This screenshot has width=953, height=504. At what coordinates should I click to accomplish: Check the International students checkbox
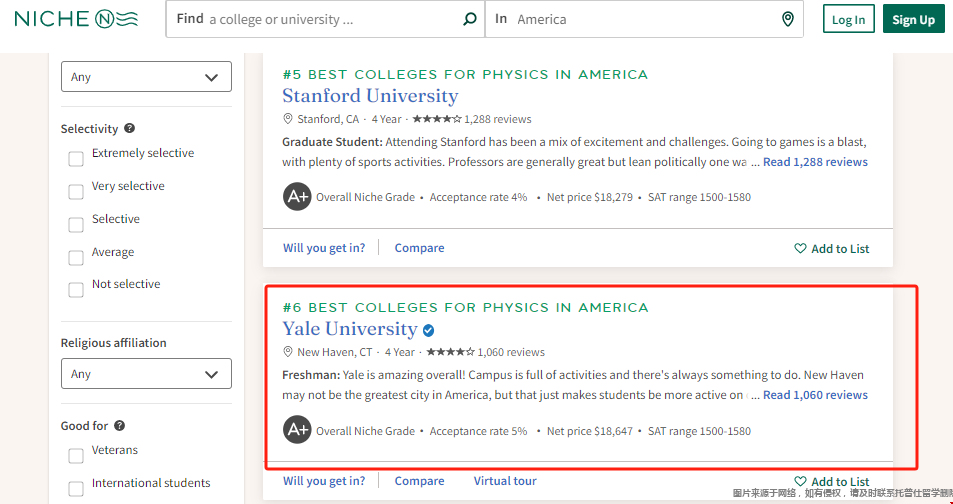(76, 489)
